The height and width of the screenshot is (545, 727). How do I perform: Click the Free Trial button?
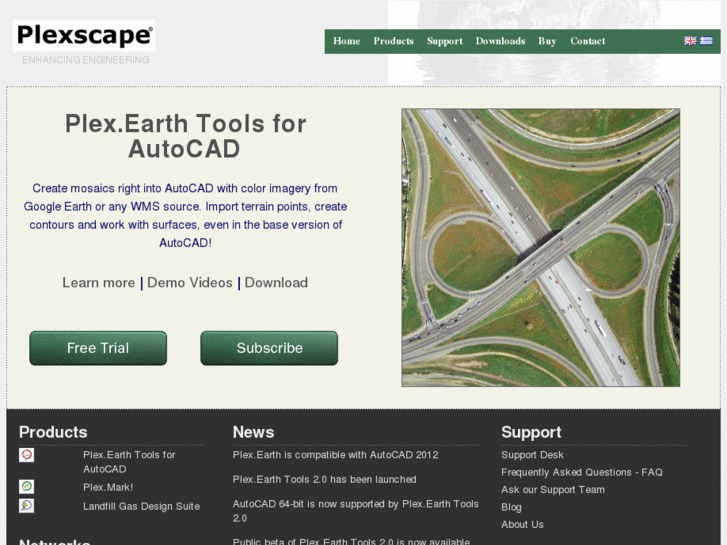(x=98, y=348)
